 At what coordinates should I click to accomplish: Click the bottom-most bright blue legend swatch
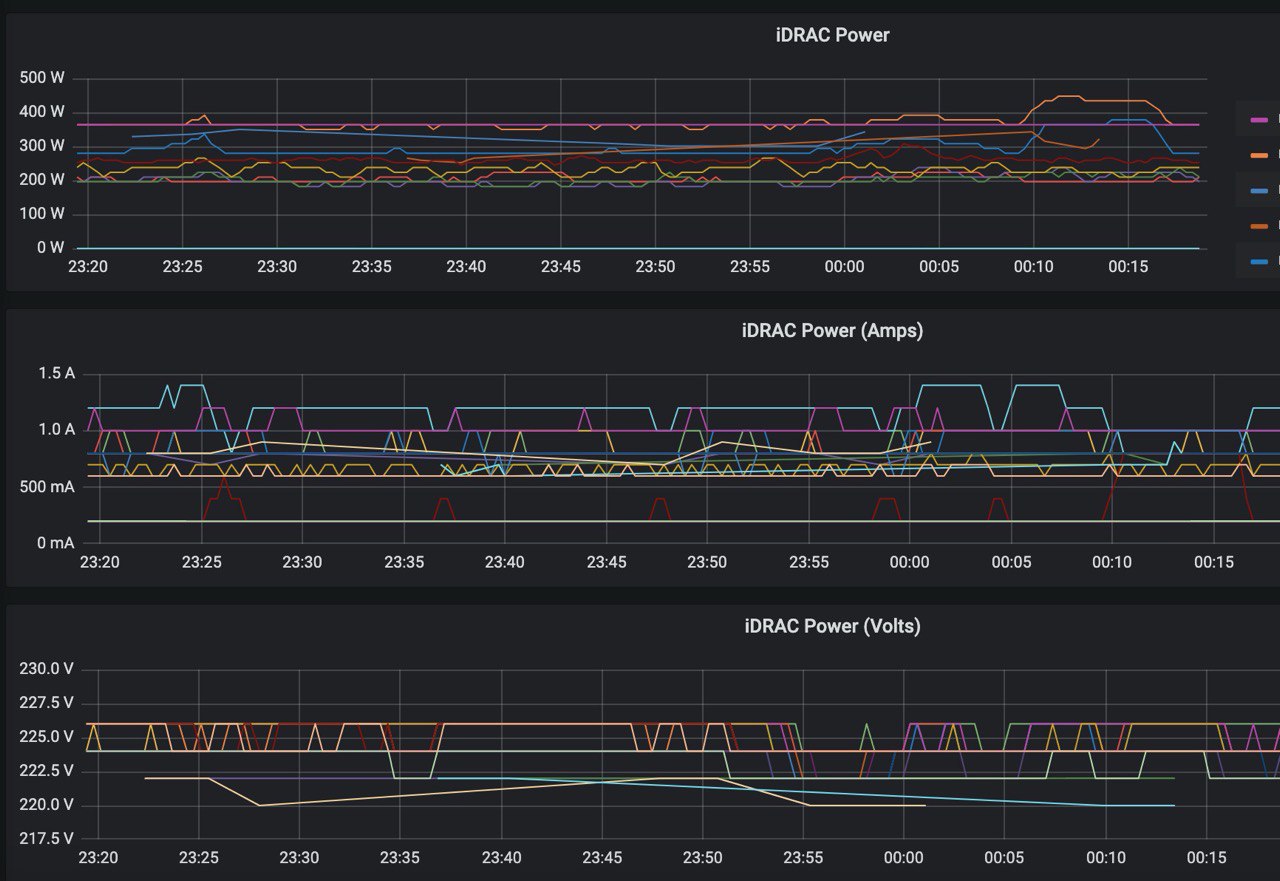click(1259, 262)
